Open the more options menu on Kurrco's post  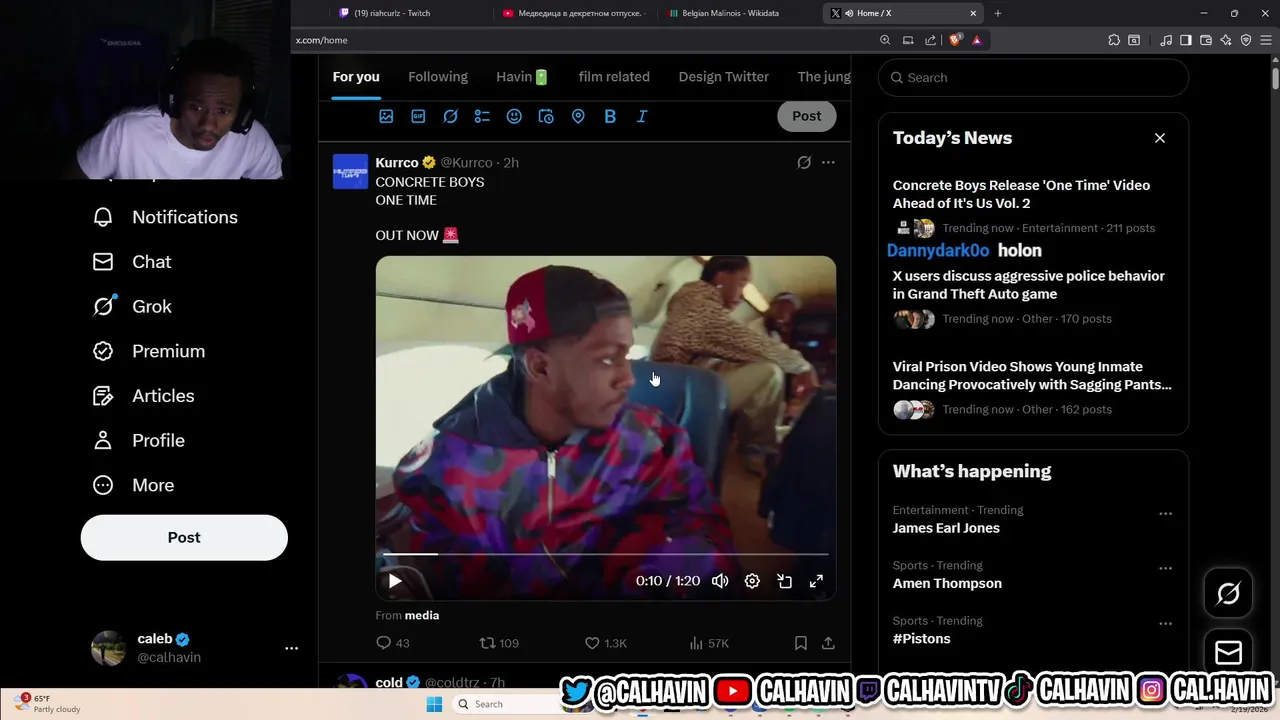[828, 162]
